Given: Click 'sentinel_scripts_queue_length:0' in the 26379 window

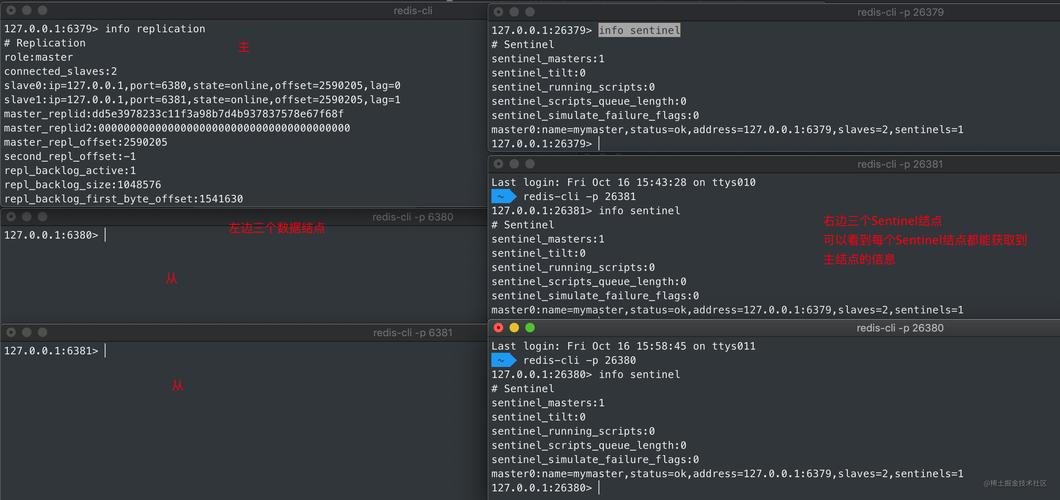Looking at the screenshot, I should tap(589, 101).
